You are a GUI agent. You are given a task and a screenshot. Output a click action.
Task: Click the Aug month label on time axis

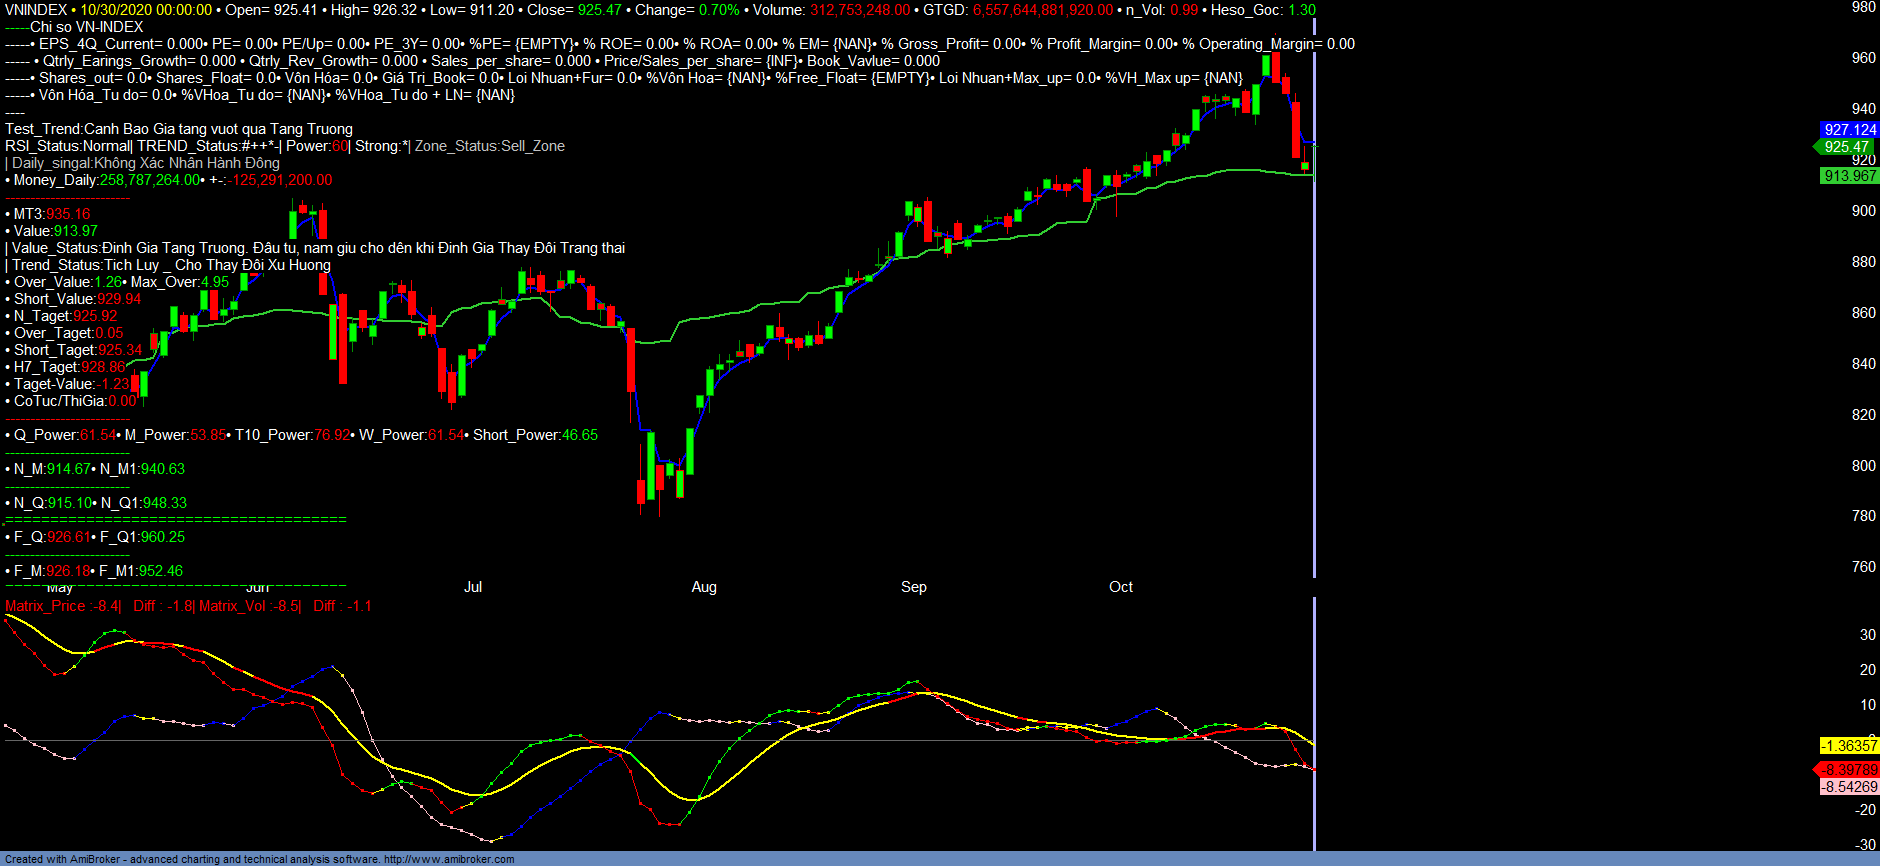coord(704,587)
